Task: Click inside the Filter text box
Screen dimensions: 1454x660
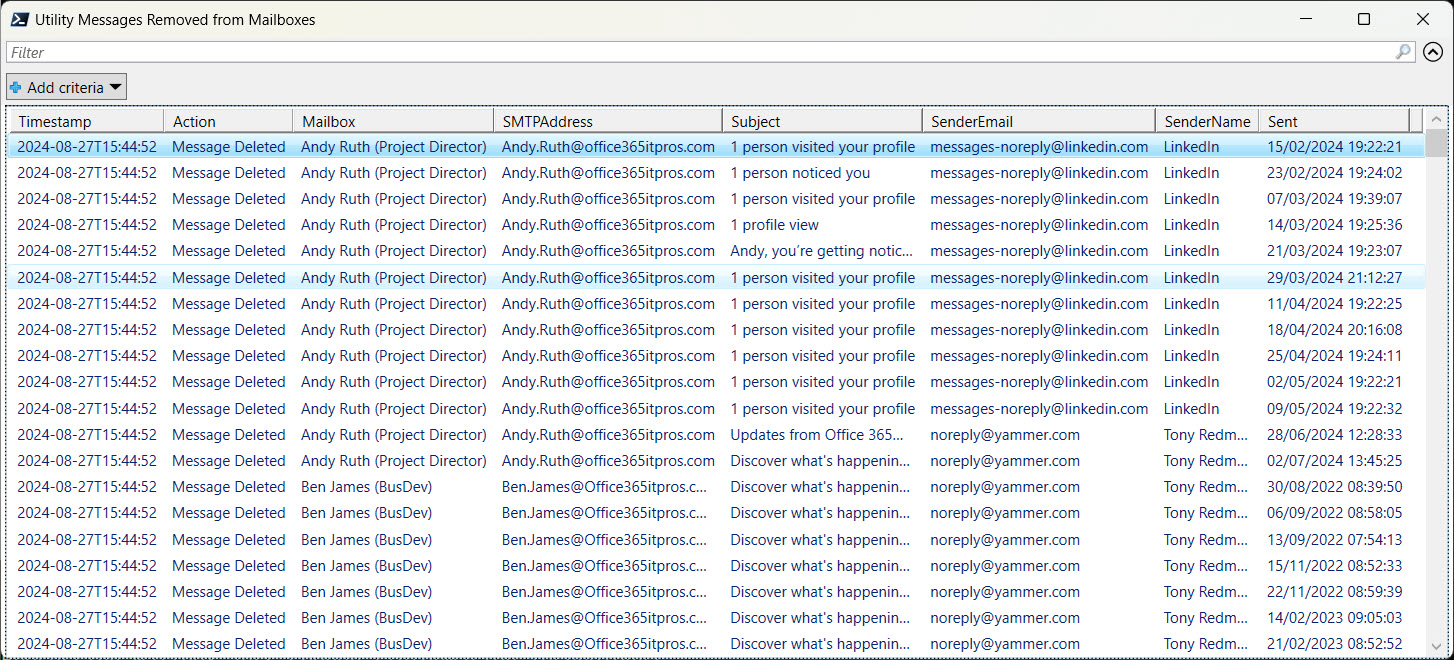Action: 400,51
